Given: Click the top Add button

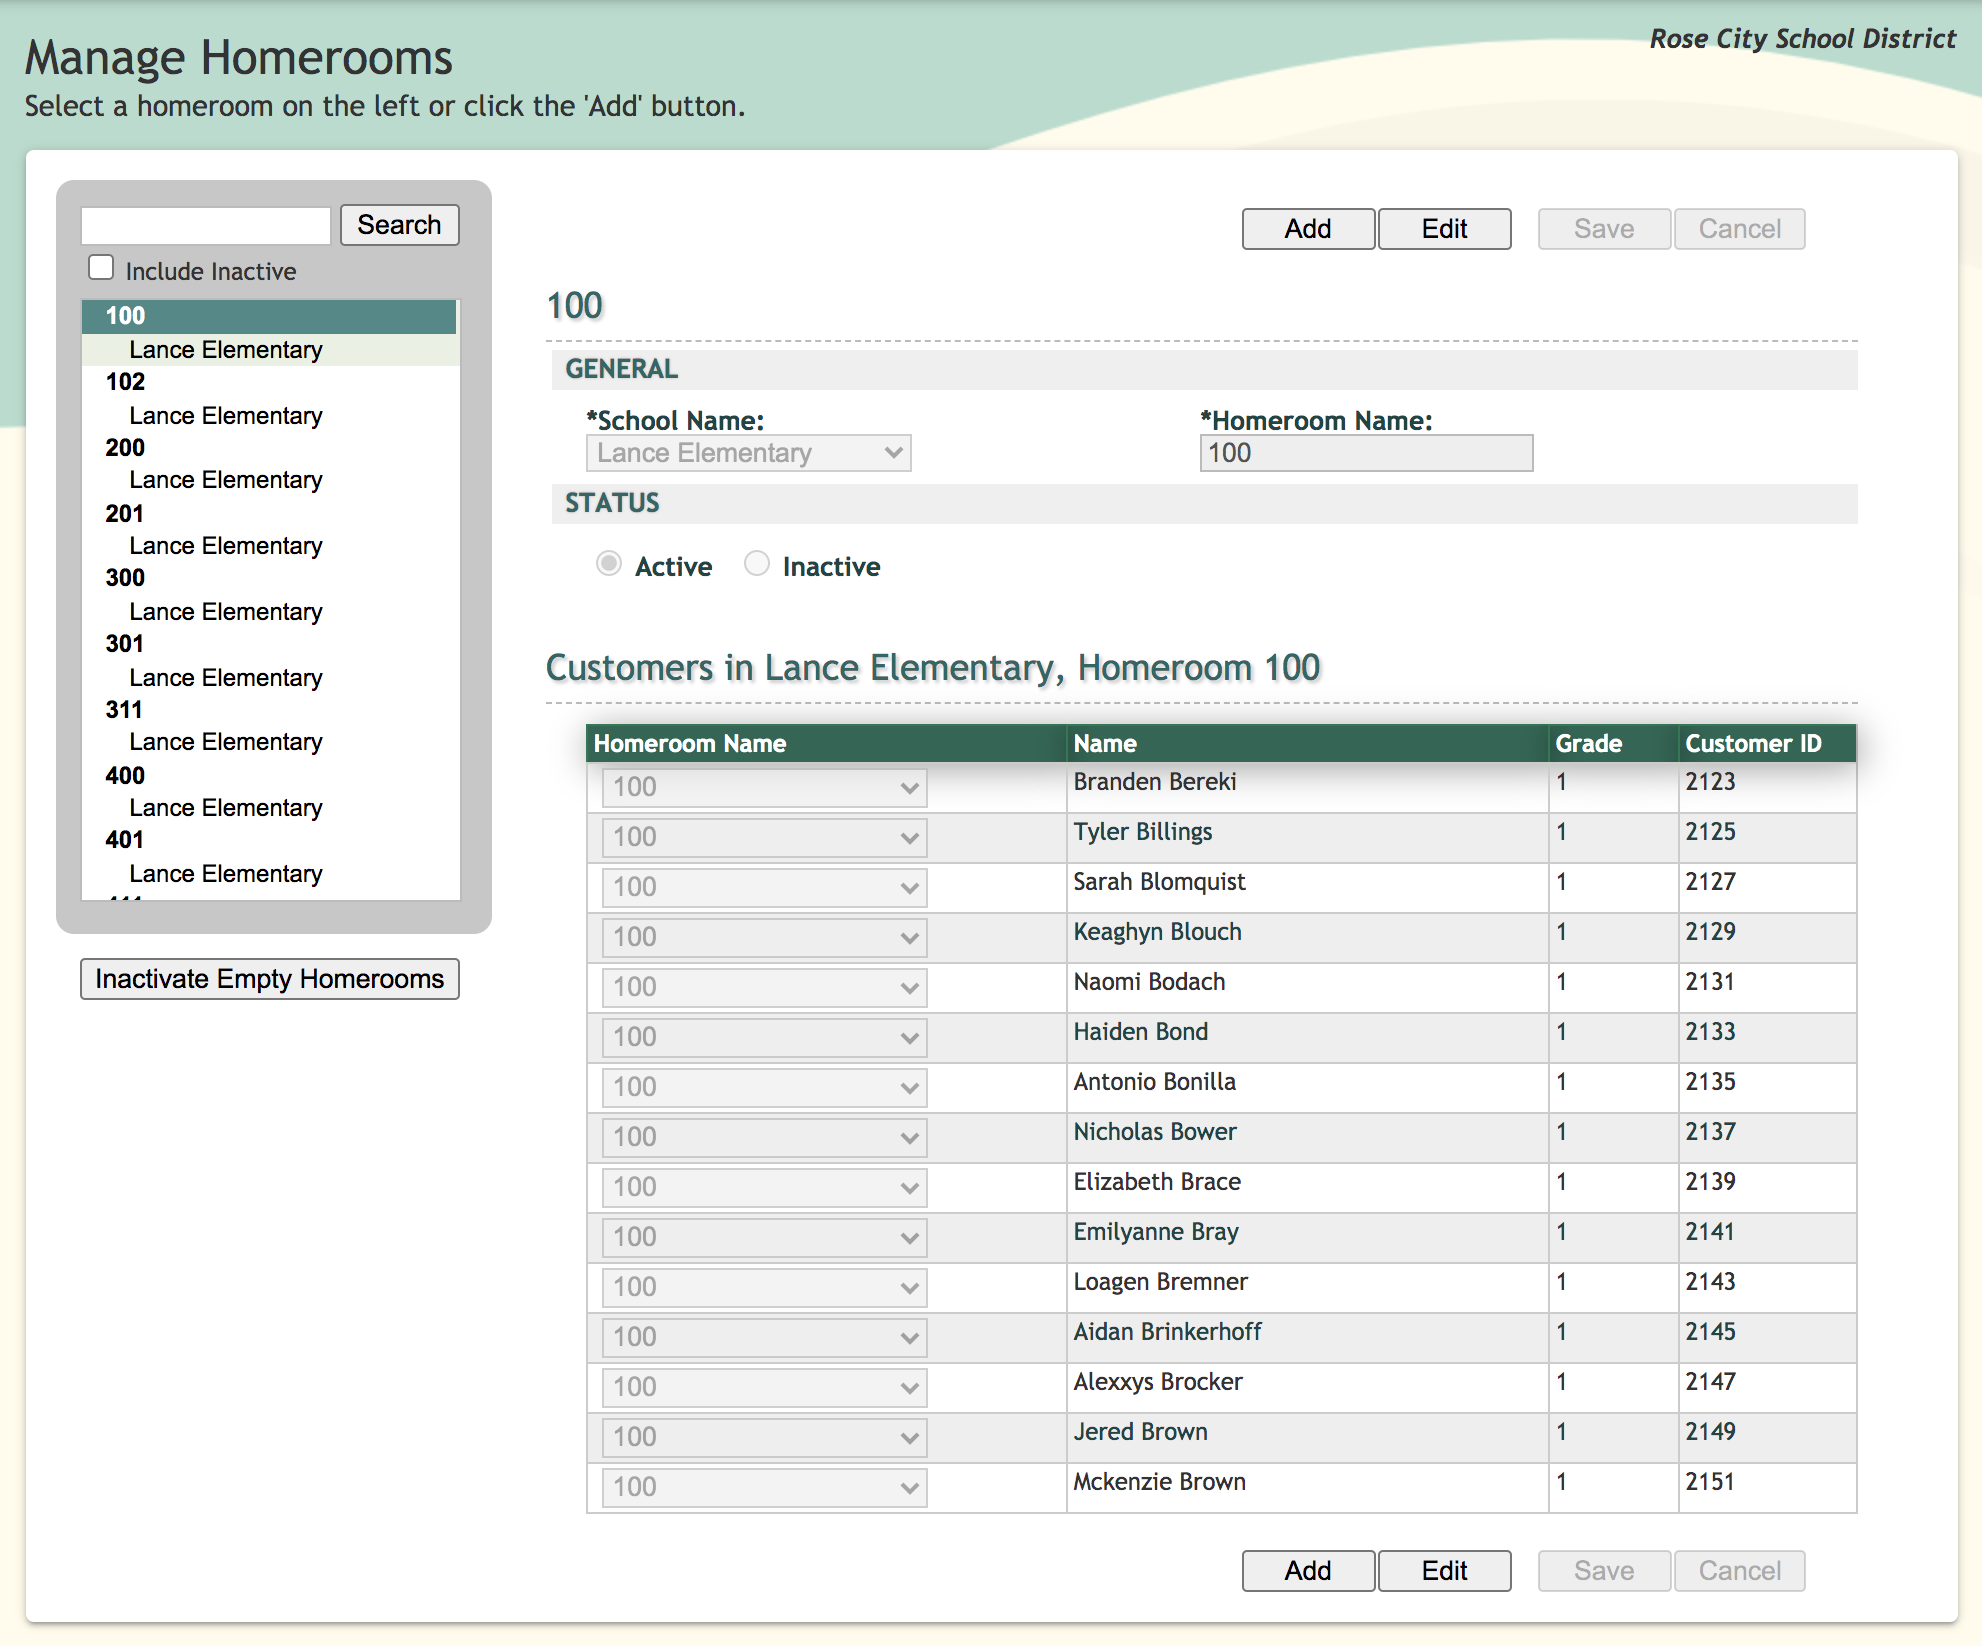Looking at the screenshot, I should point(1307,229).
